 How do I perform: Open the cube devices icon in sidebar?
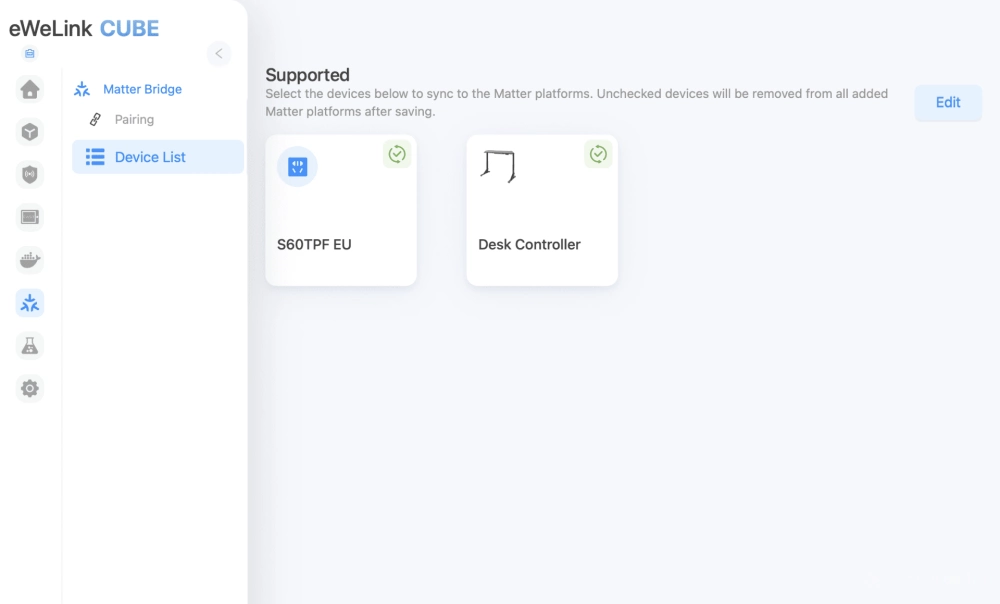[29, 132]
